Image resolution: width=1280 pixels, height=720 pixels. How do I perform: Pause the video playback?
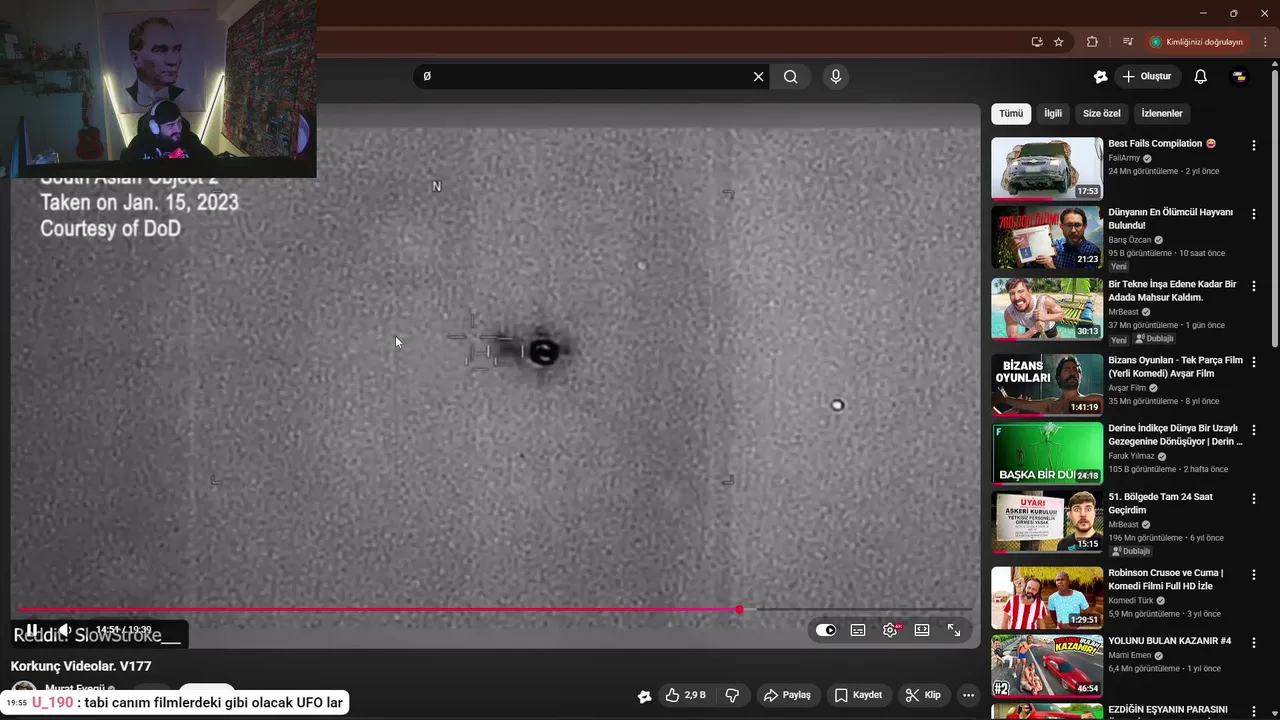(x=31, y=630)
